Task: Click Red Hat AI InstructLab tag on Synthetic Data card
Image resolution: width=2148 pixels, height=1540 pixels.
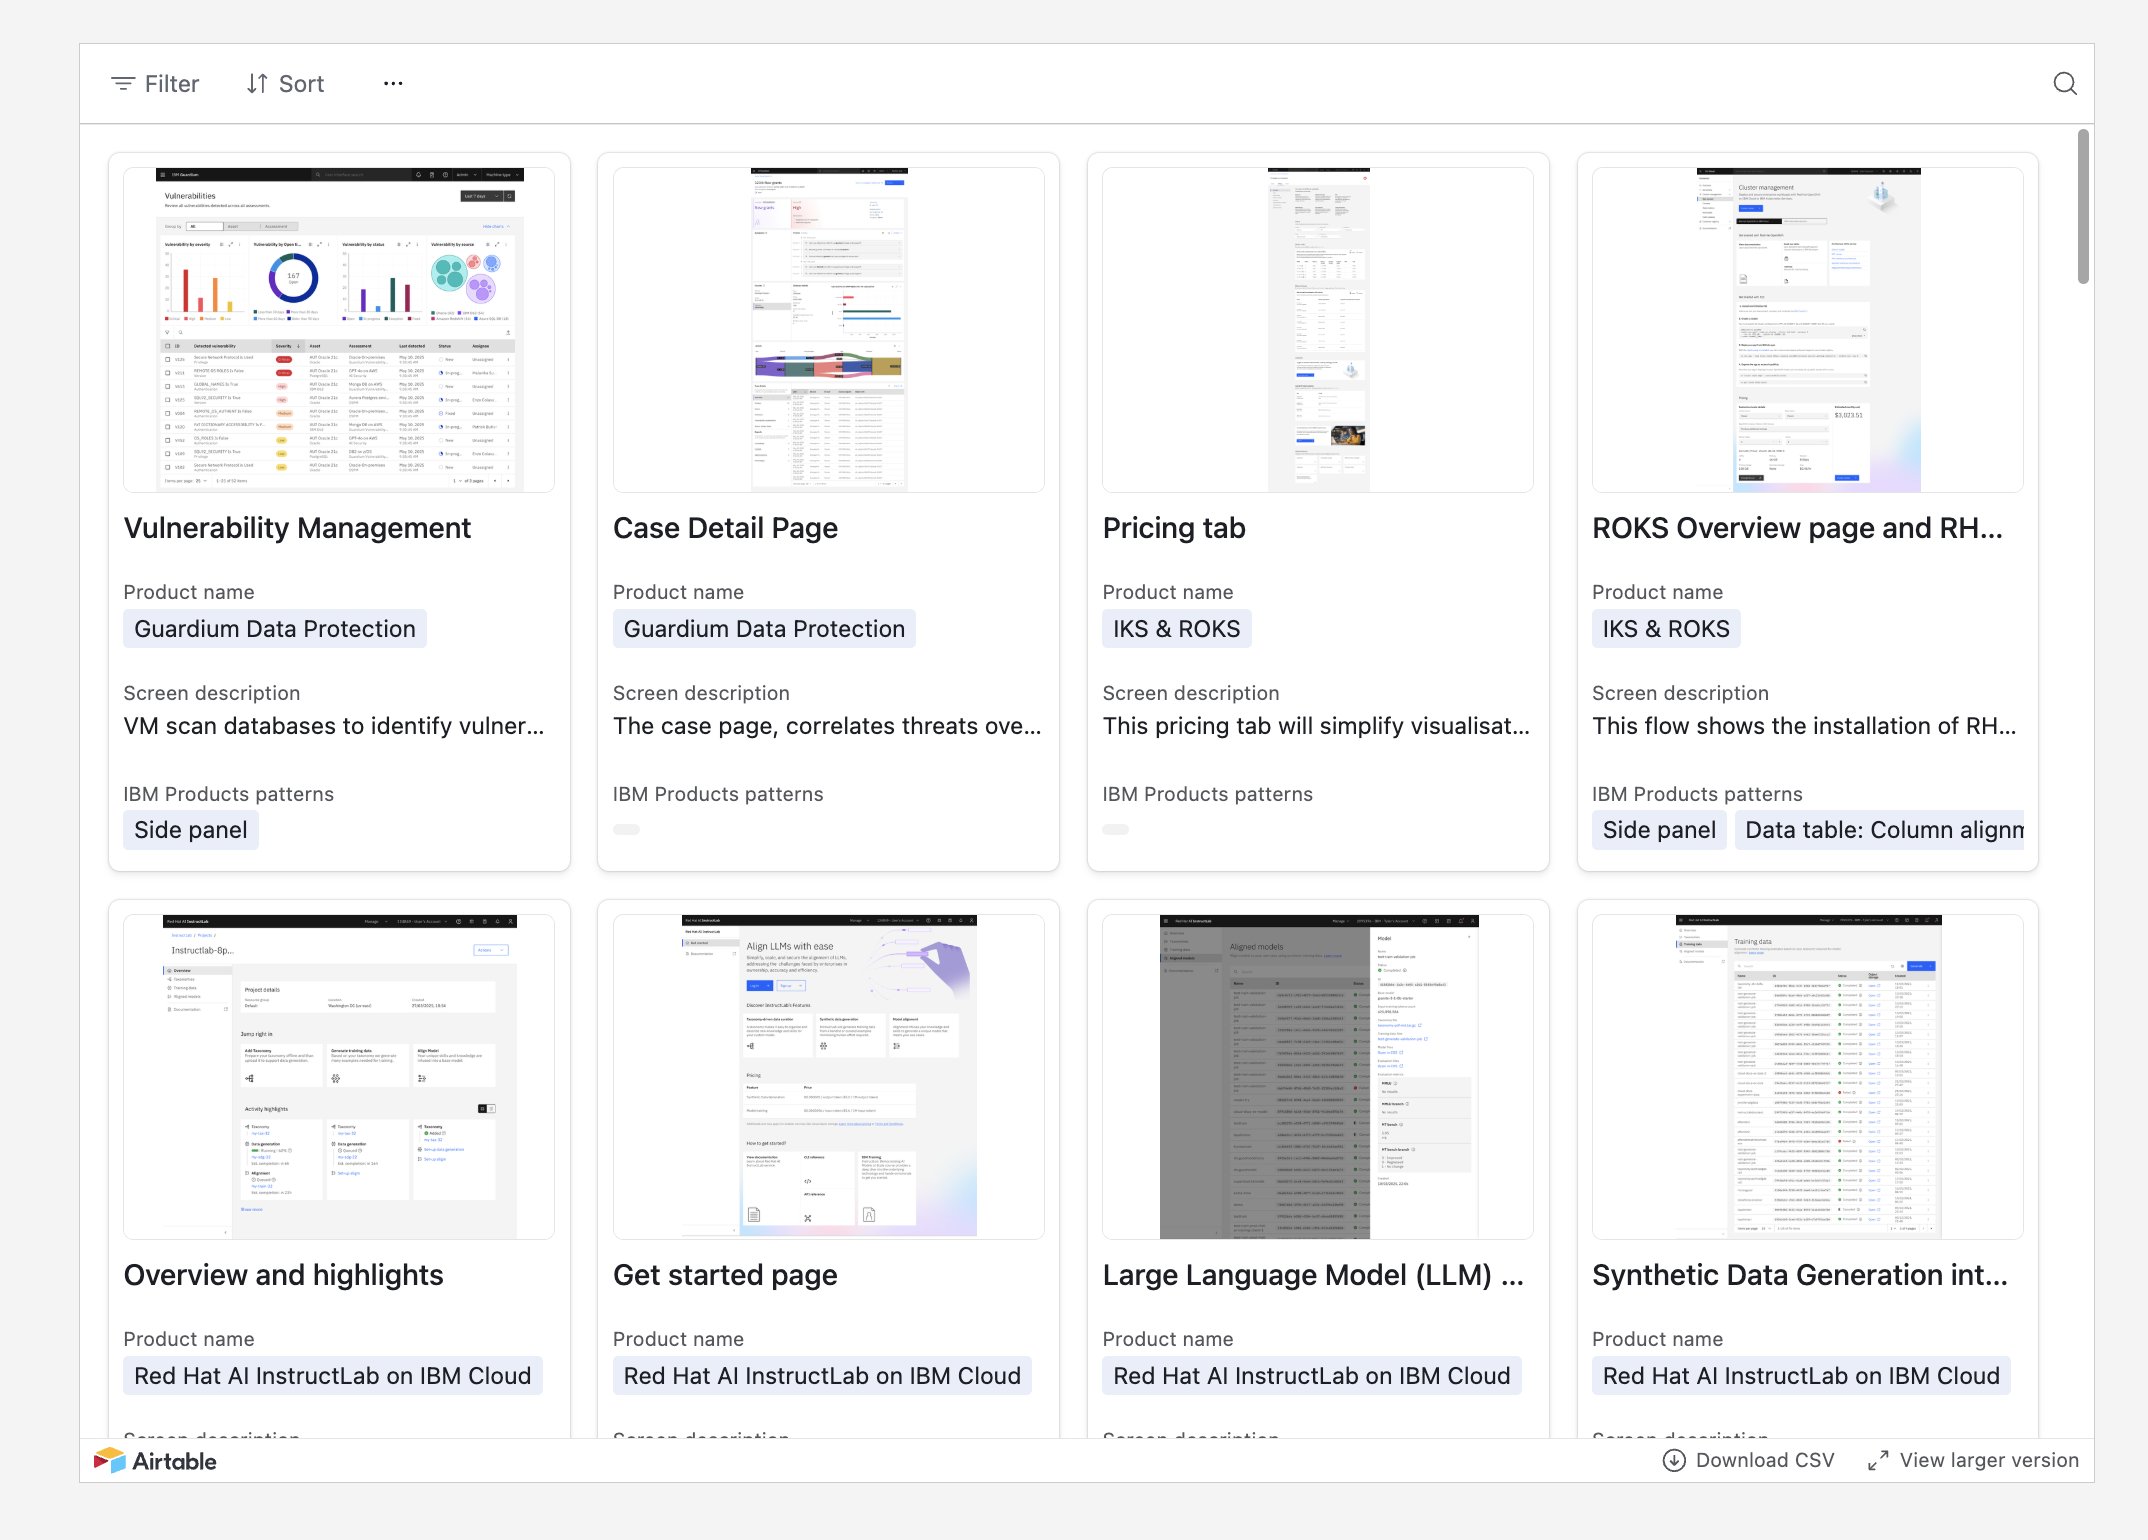Action: (1801, 1376)
